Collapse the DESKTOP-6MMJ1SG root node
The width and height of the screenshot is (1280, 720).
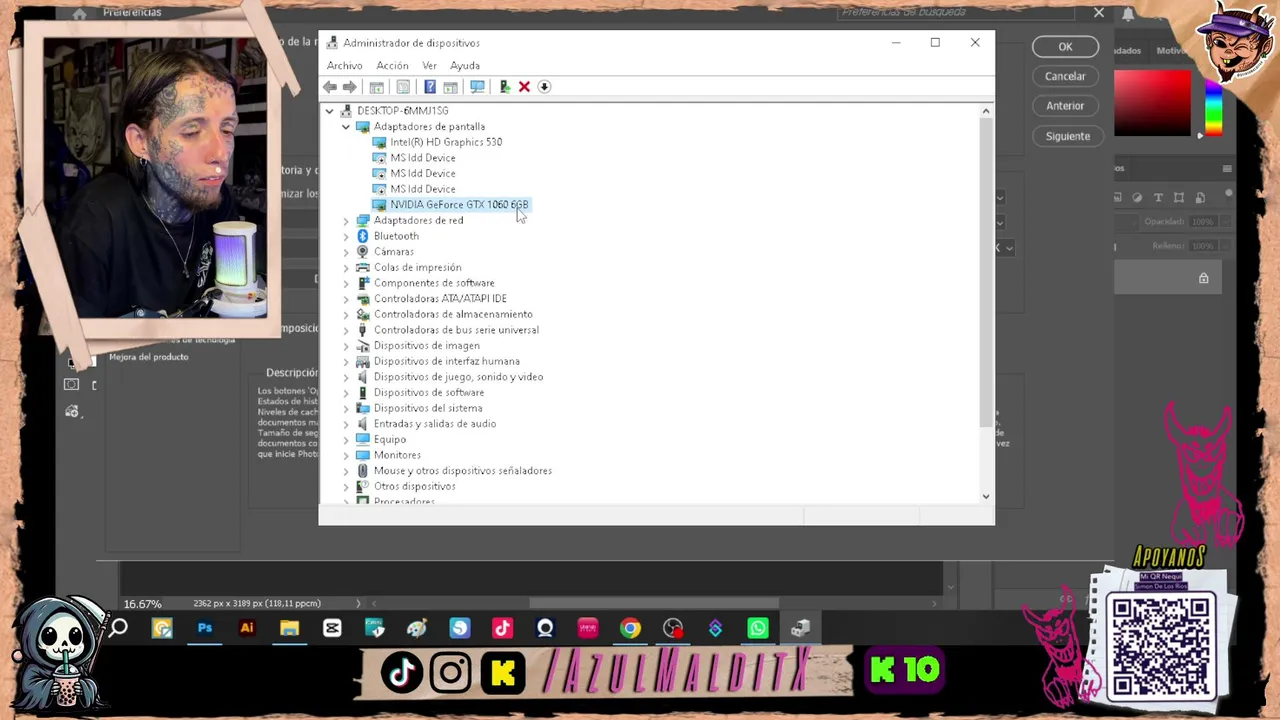(329, 111)
